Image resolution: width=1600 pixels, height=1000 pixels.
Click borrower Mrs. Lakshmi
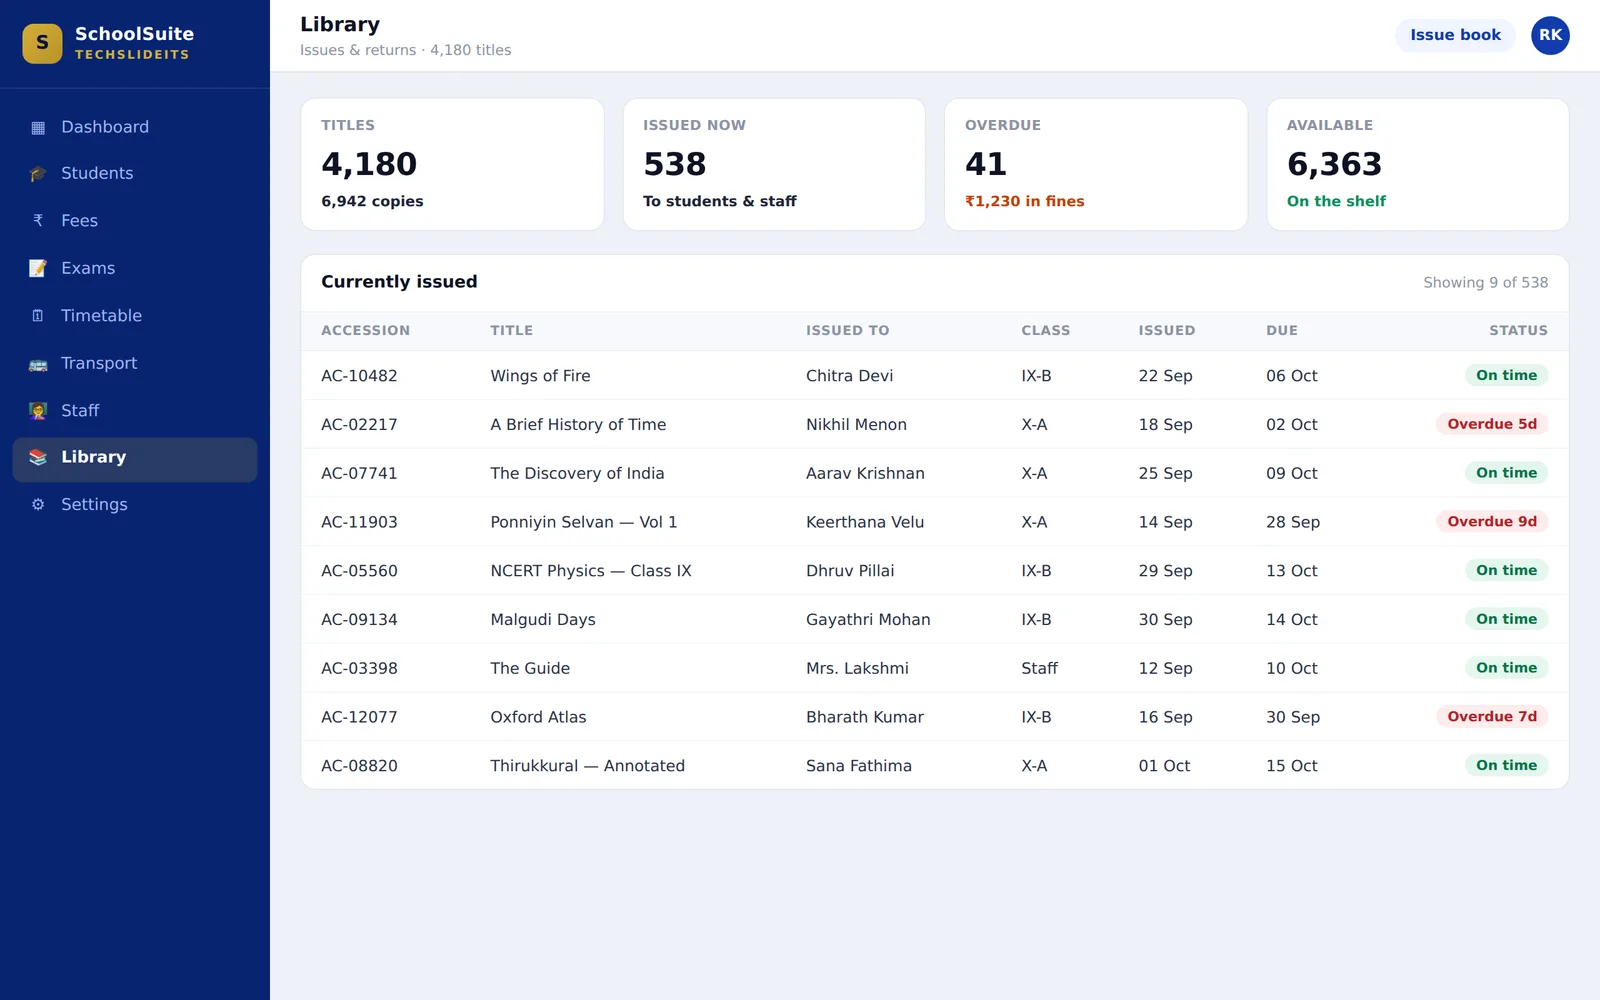[x=857, y=668]
